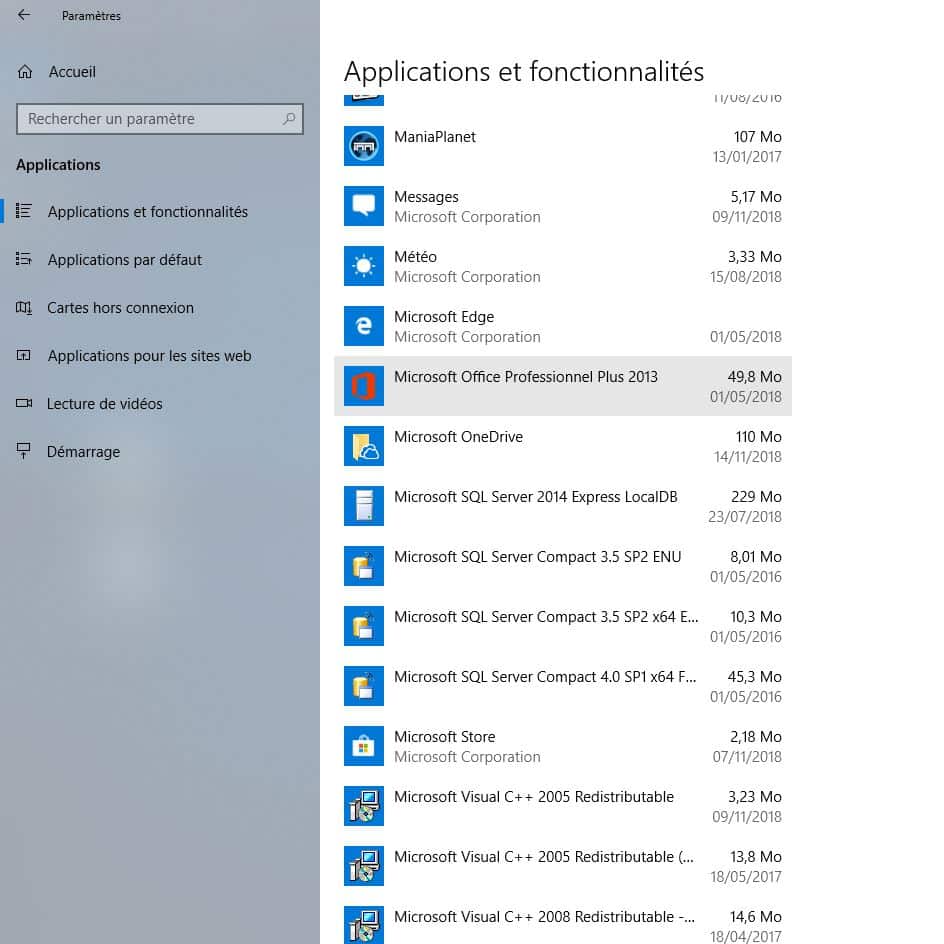This screenshot has height=944, width=944.
Task: Click the ManiaPlanet app icon
Action: point(363,146)
